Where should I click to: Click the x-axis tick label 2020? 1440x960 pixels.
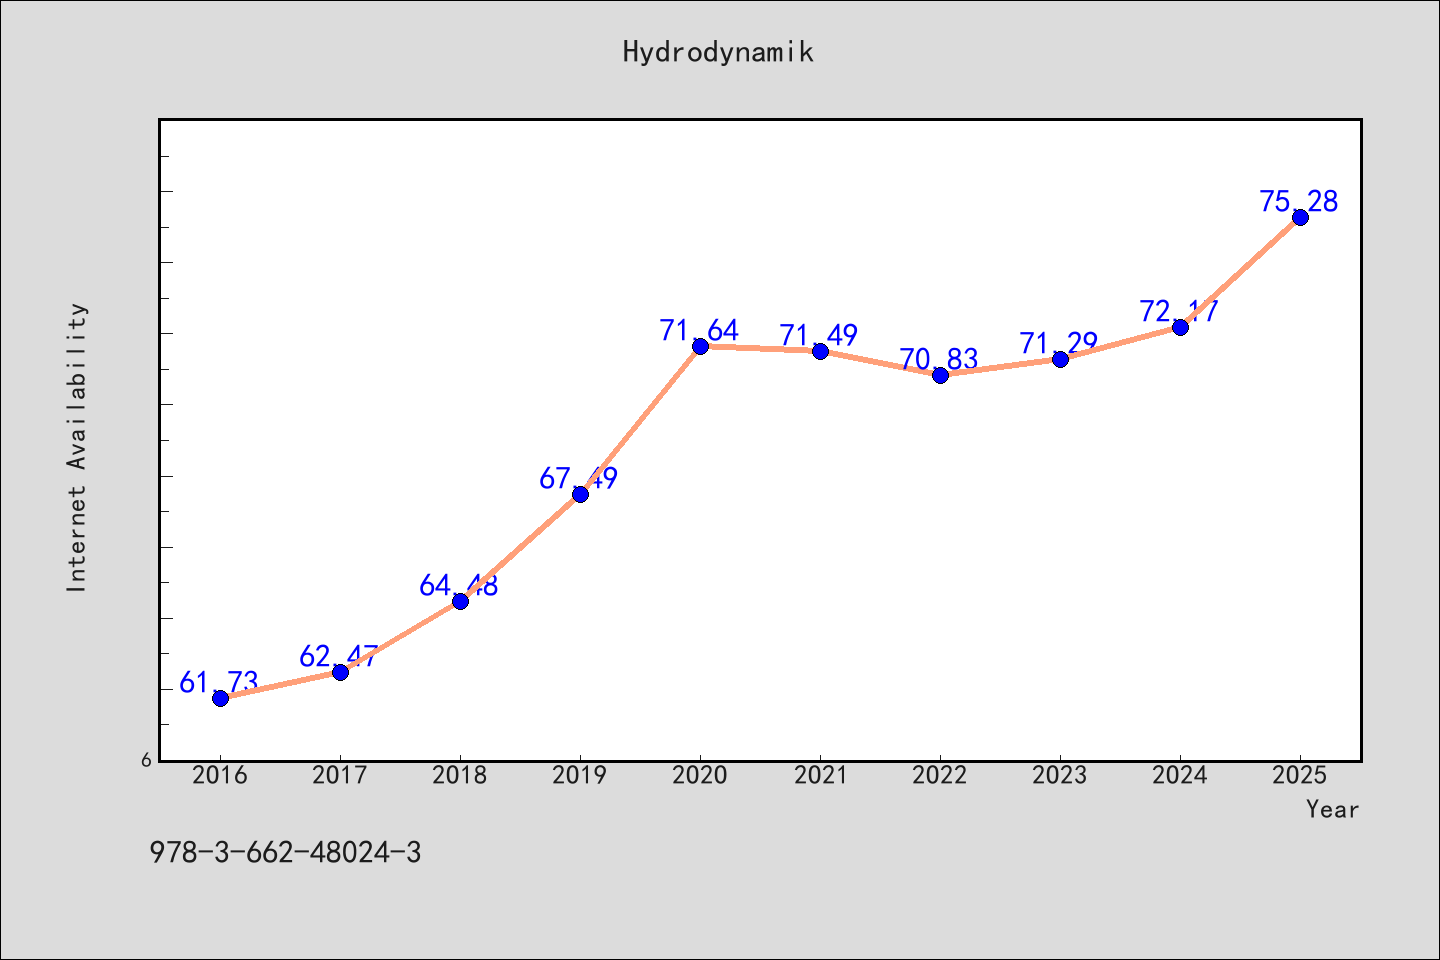[700, 776]
